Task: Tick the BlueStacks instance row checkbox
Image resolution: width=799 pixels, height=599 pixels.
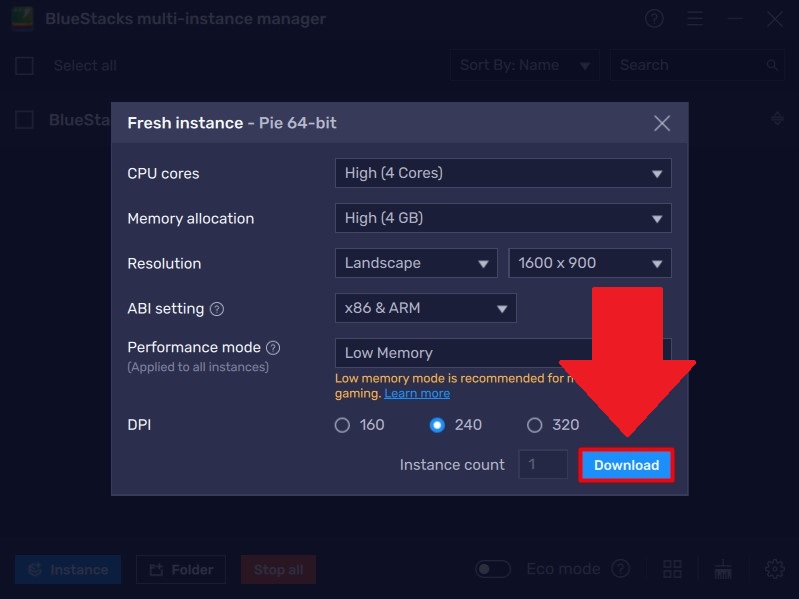Action: tap(24, 120)
